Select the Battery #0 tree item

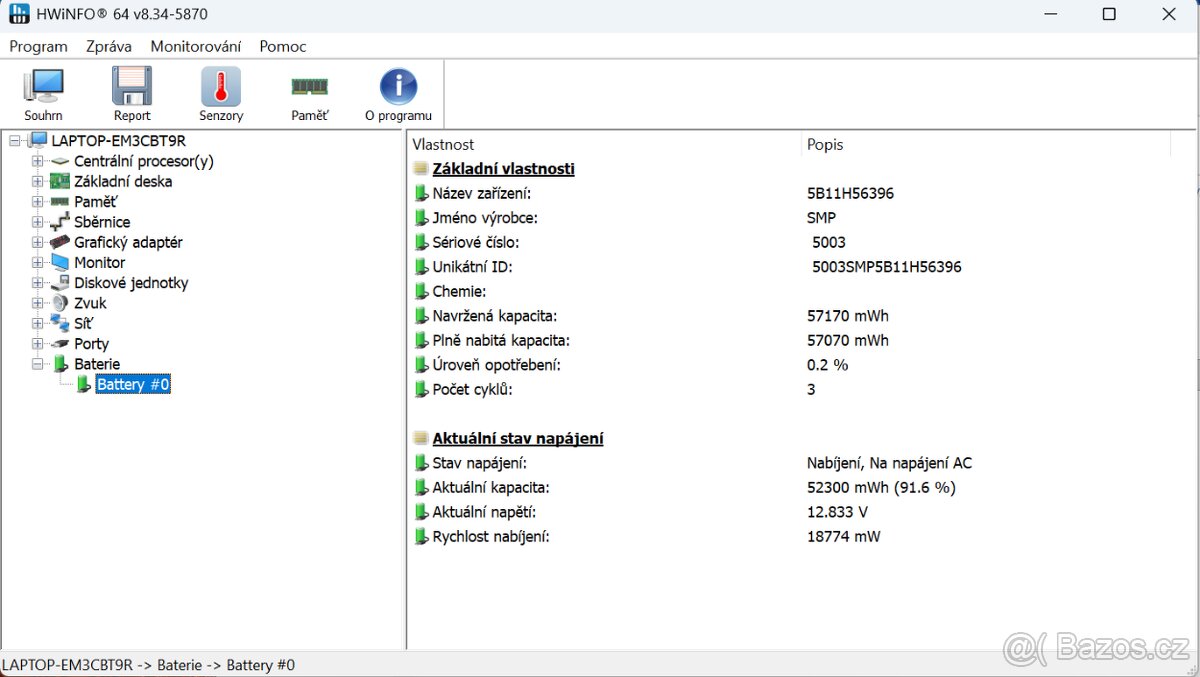133,384
